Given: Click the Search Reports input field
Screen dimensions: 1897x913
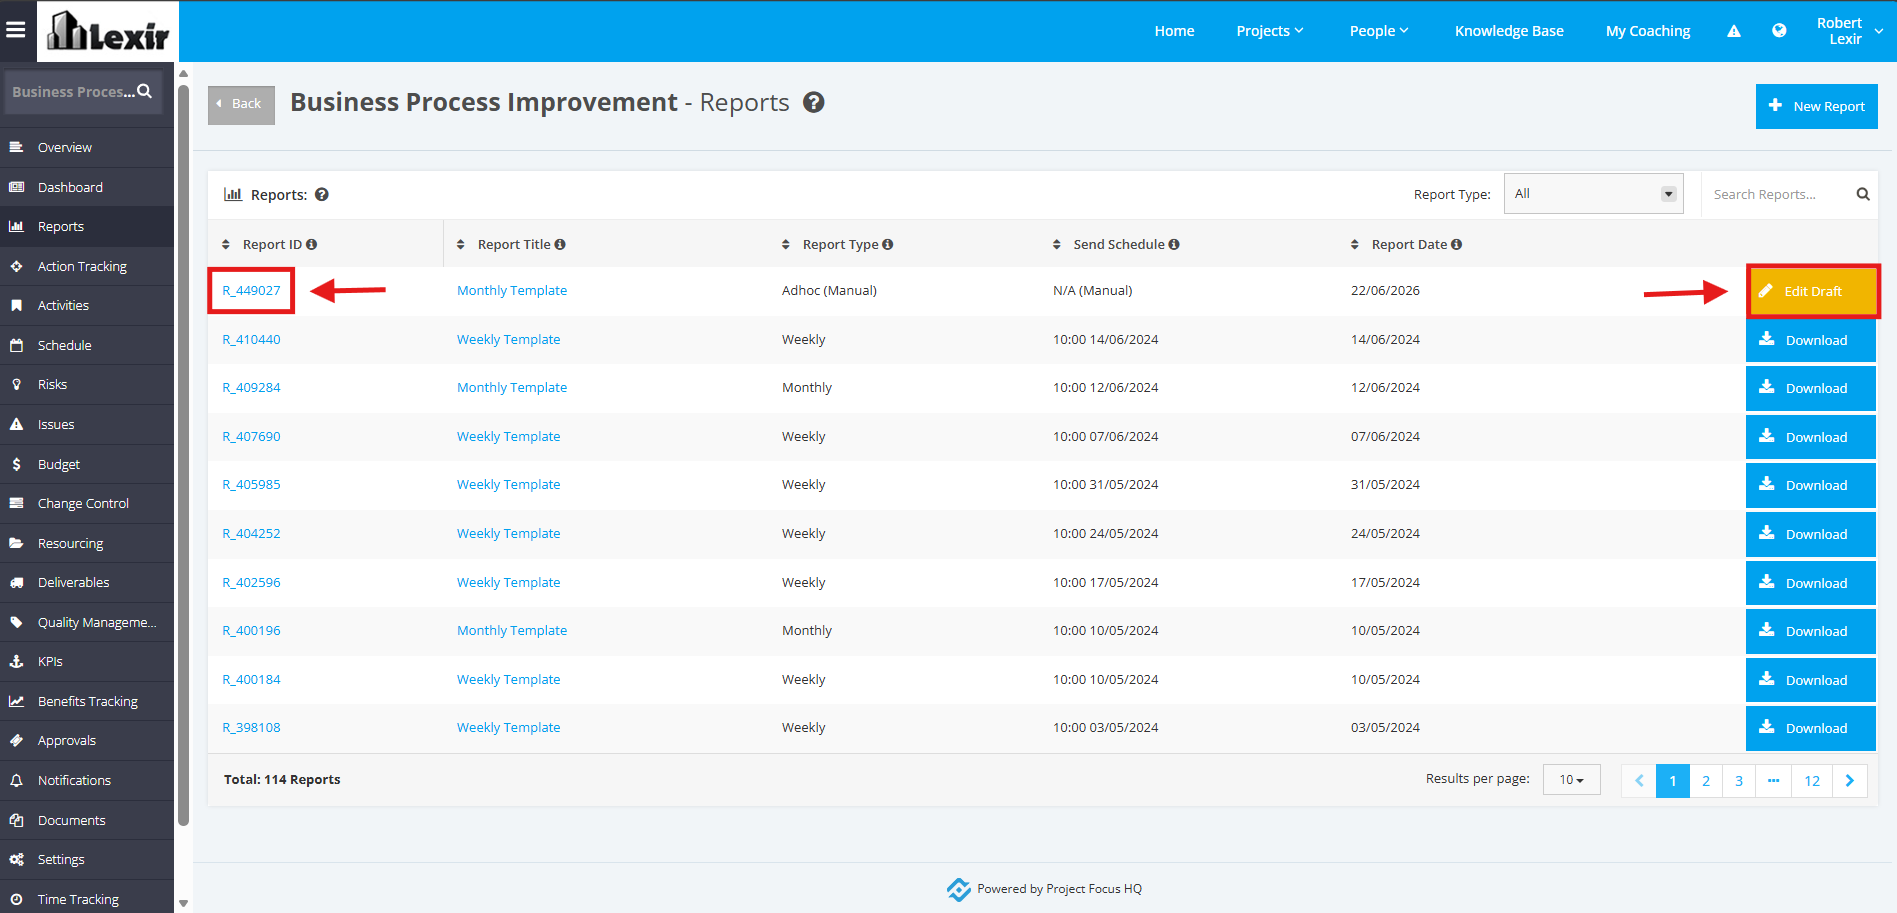Looking at the screenshot, I should tap(1779, 194).
